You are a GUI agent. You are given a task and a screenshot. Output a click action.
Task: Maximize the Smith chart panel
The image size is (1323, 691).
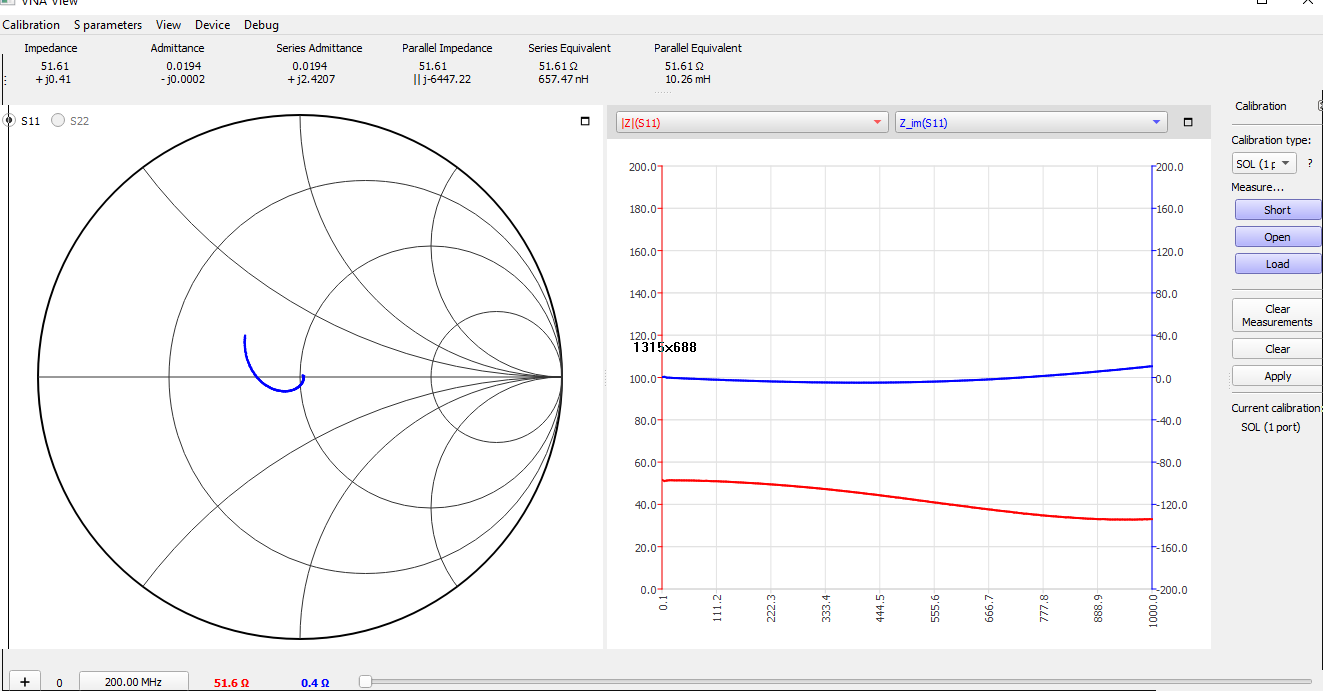pos(585,122)
